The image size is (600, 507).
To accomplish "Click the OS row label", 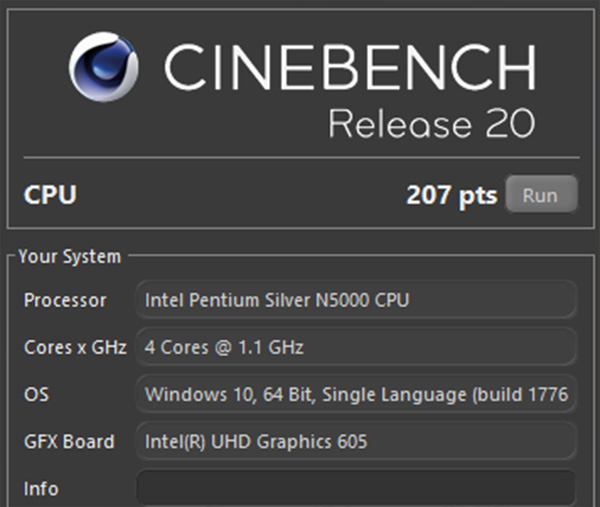I will click(36, 394).
